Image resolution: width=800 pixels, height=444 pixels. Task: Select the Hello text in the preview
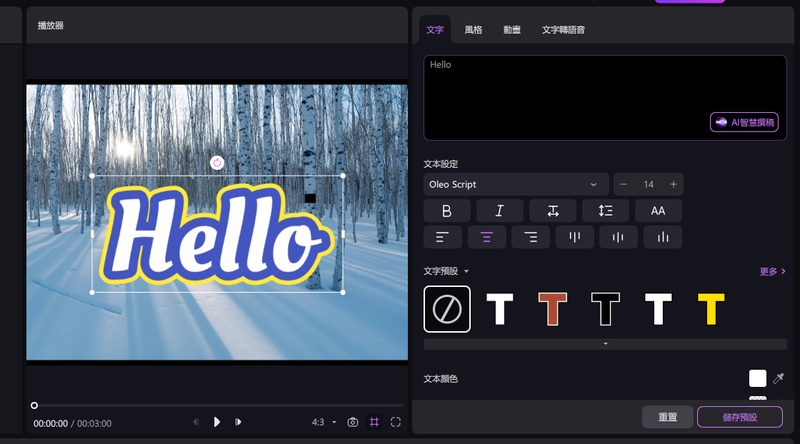(x=216, y=235)
